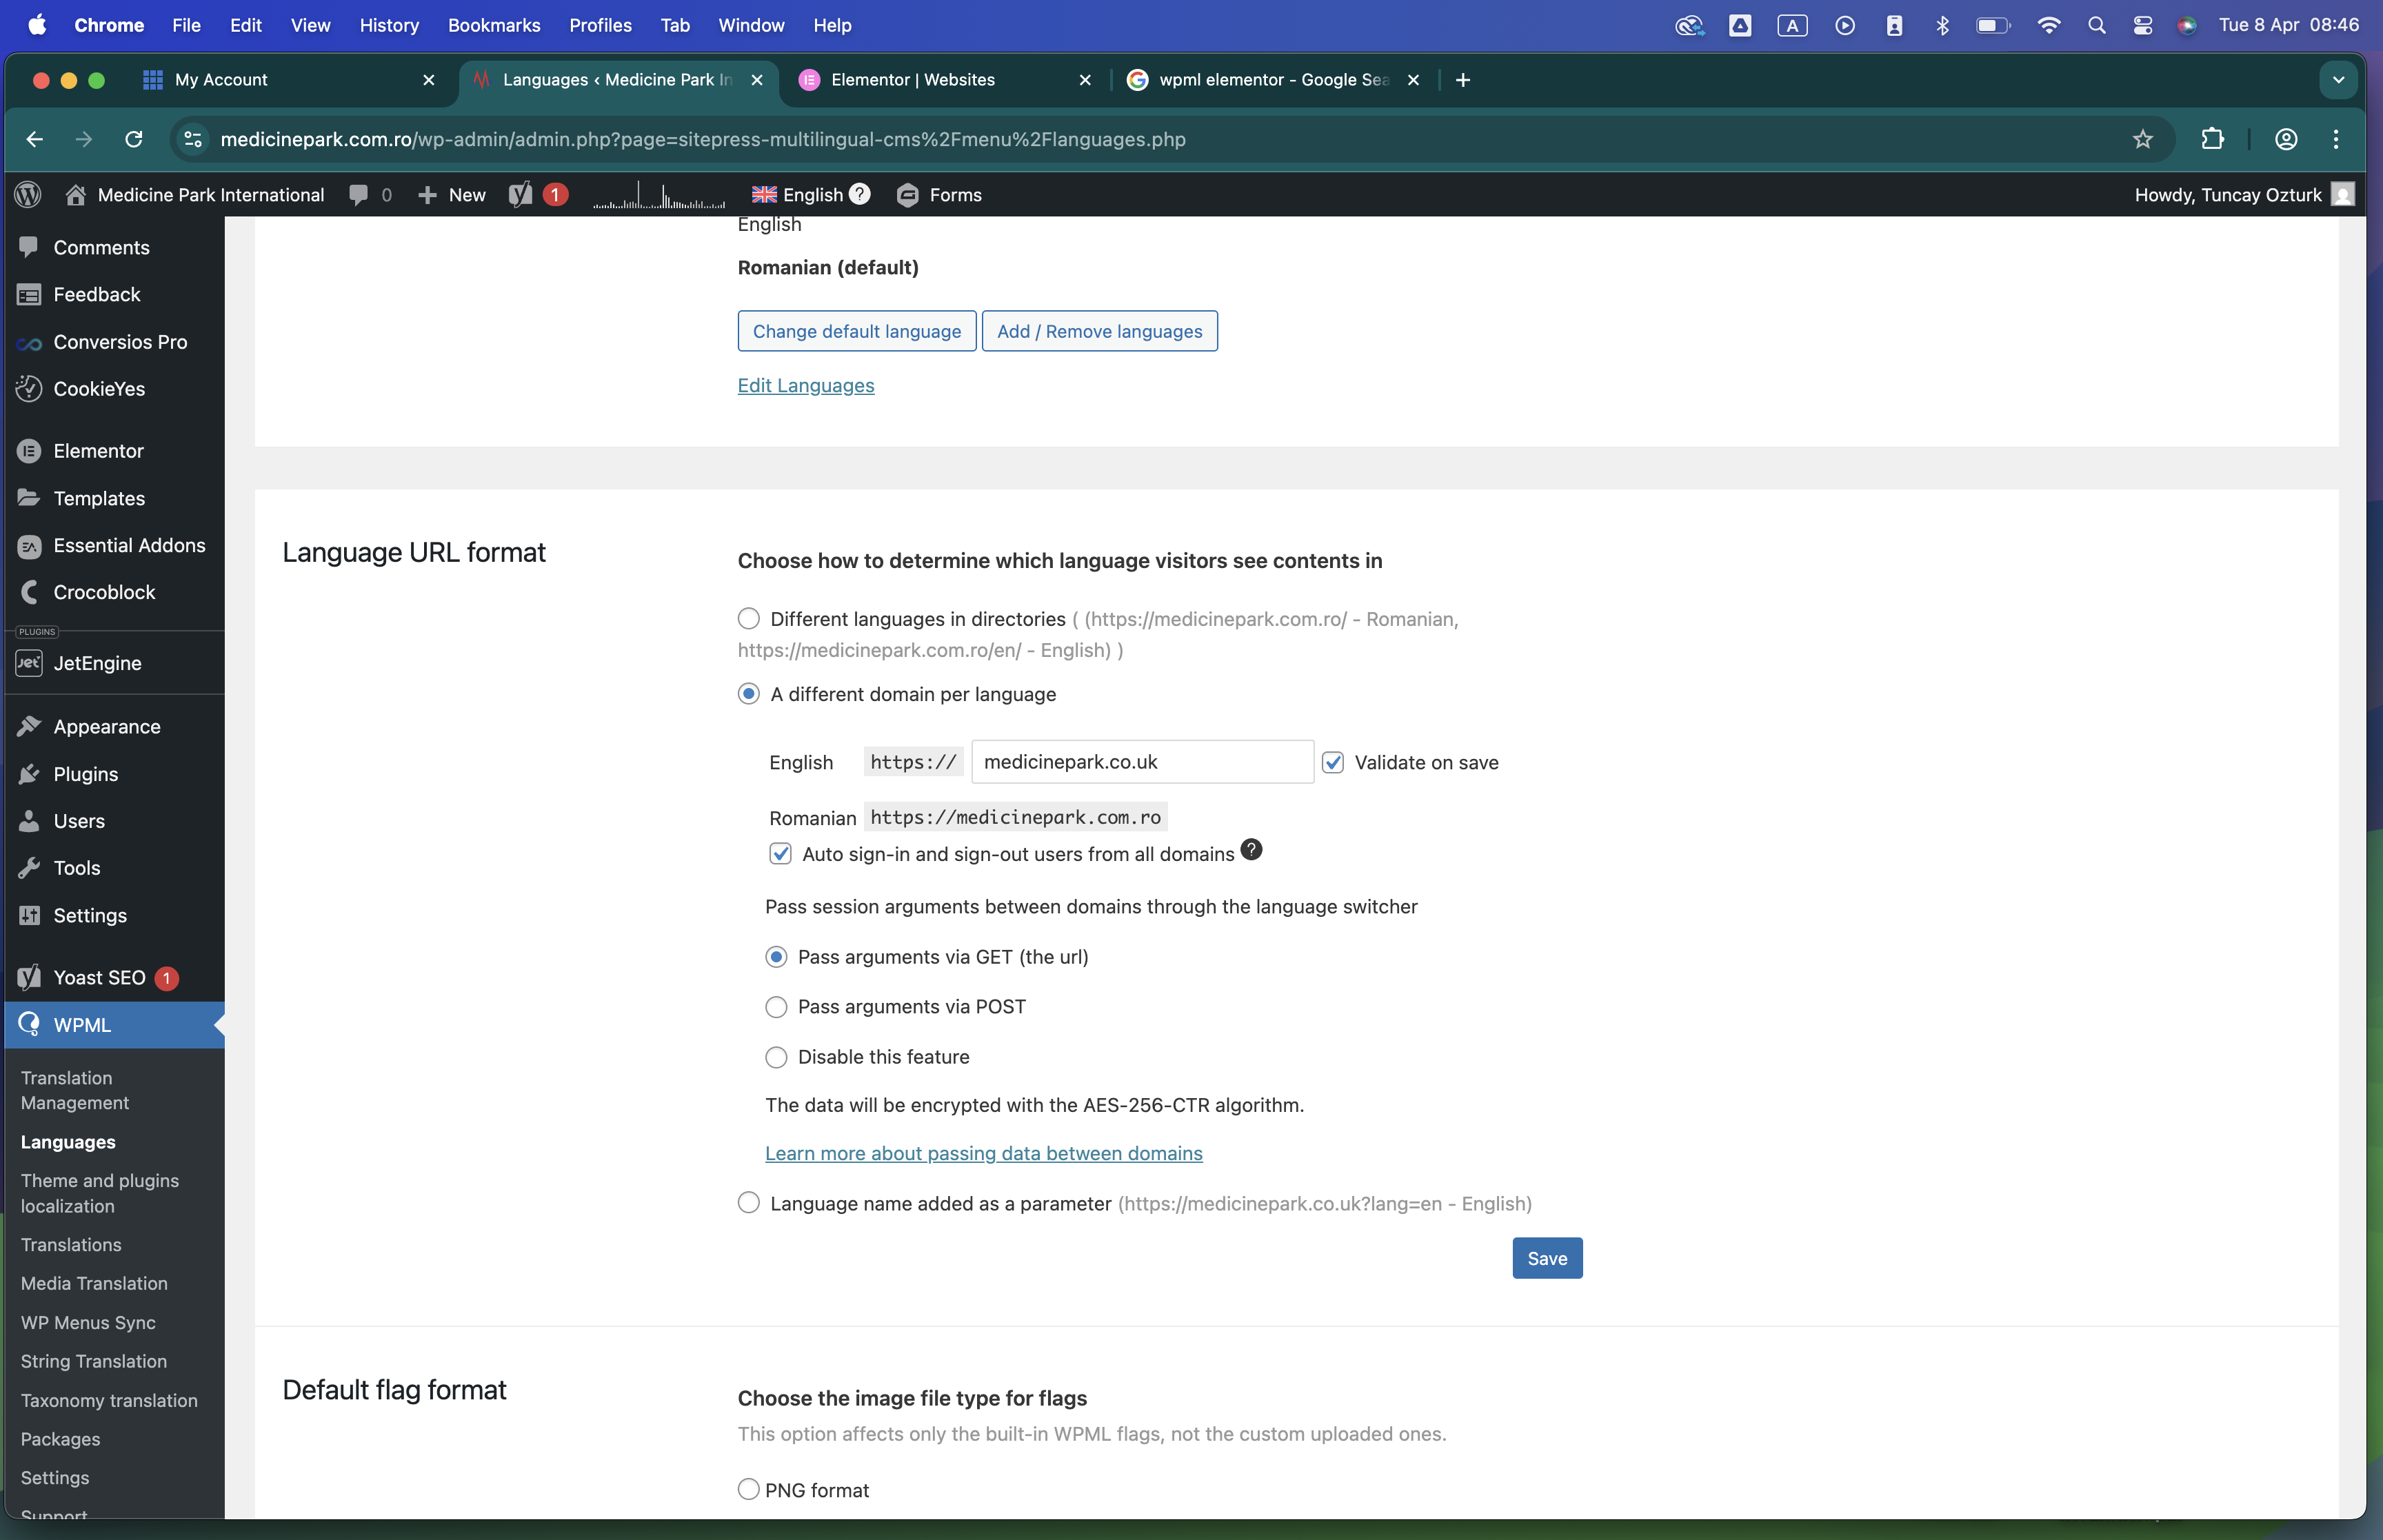This screenshot has width=2383, height=1540.
Task: Open the Forms icon in admin bar
Action: (907, 194)
